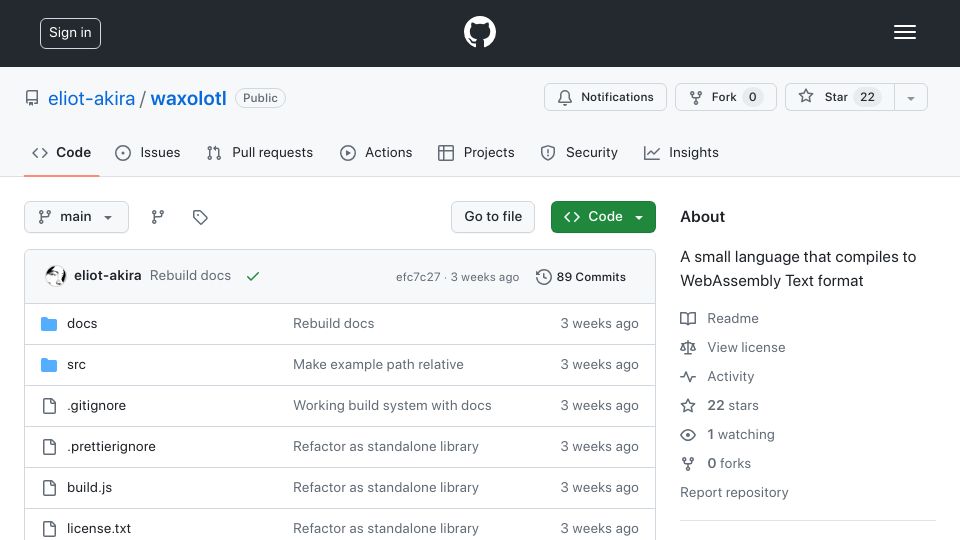Viewport: 960px width, 540px height.
Task: Open the .gitignore file
Action: tap(96, 405)
